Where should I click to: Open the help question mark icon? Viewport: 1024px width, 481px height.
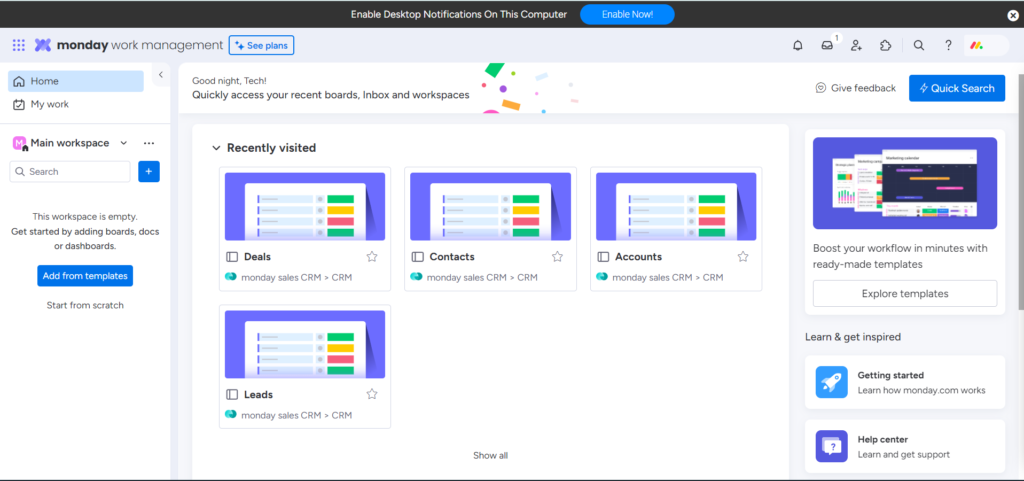coord(948,45)
